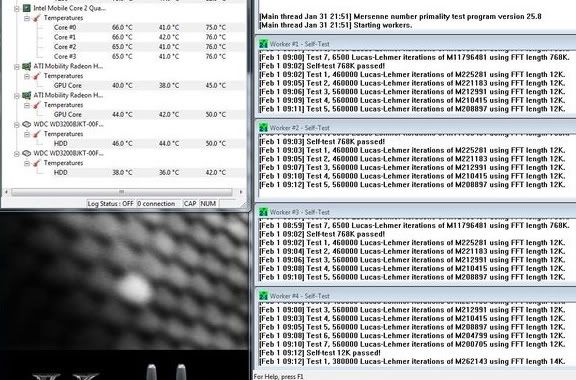Click the second WDC WD3200BJKT hard drive icon

26,153
